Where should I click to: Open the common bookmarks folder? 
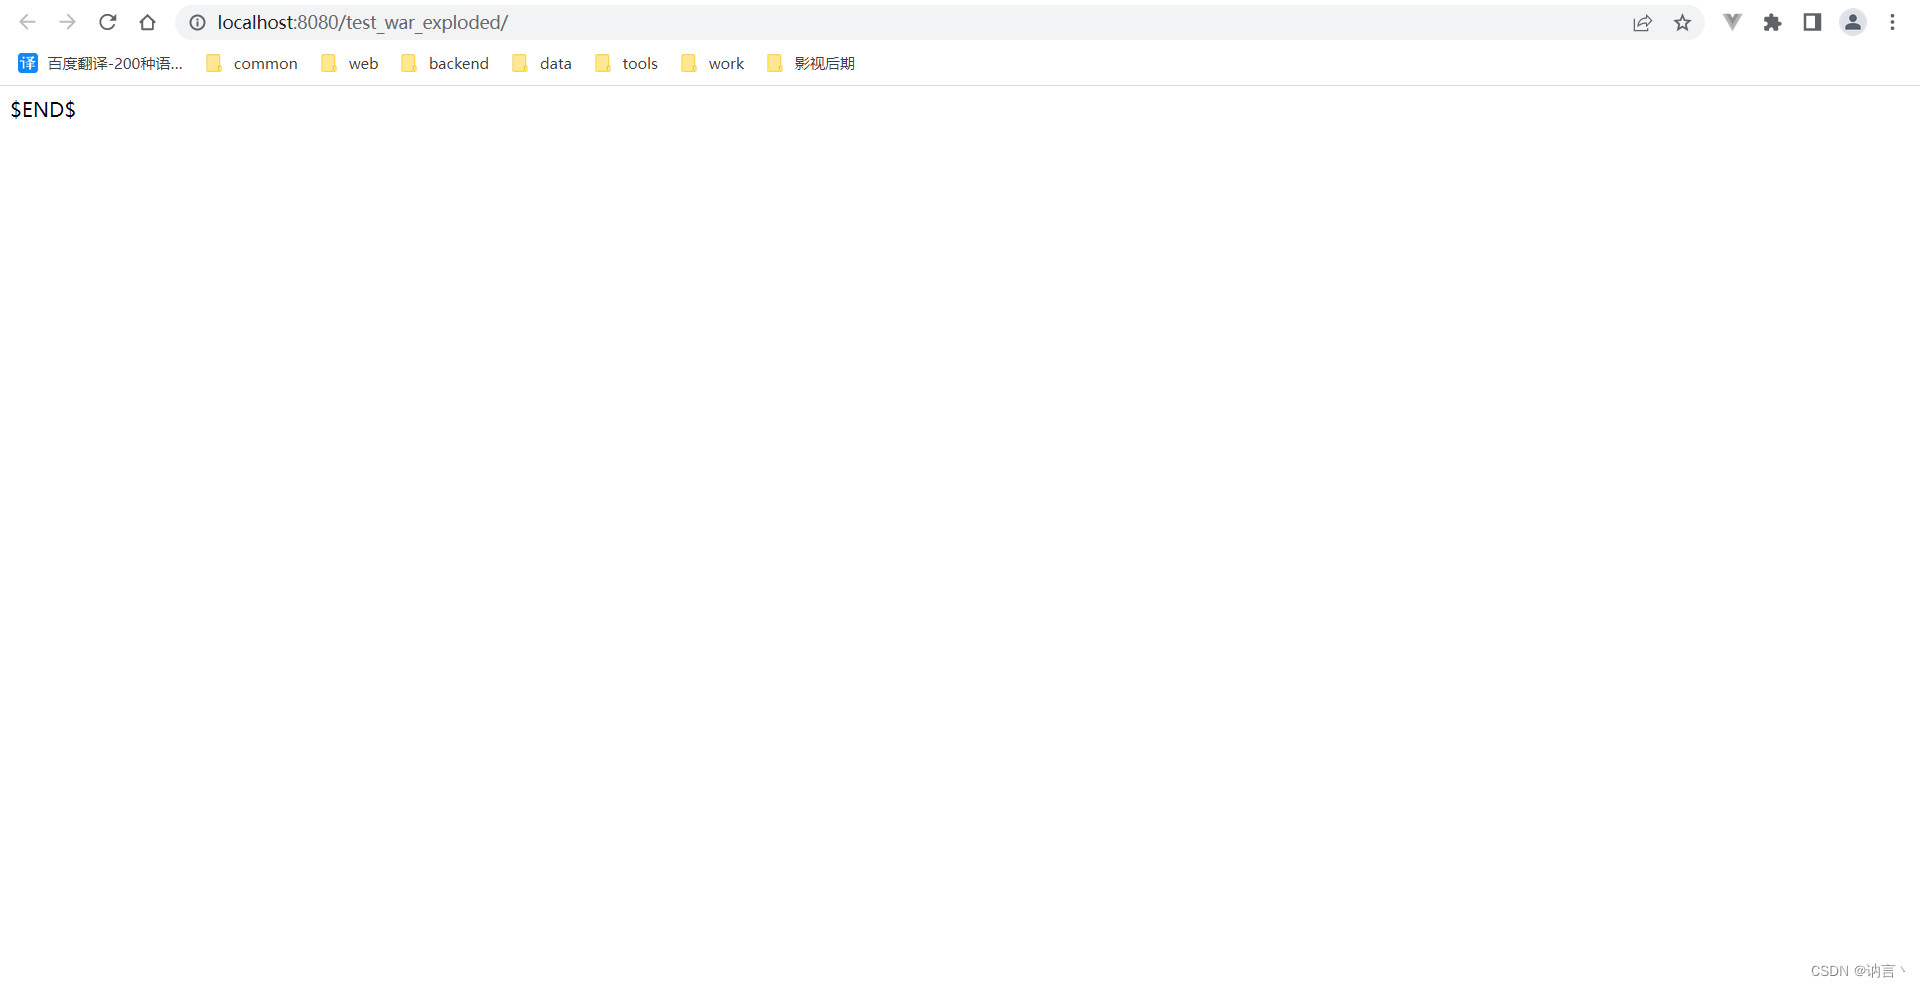tap(252, 63)
